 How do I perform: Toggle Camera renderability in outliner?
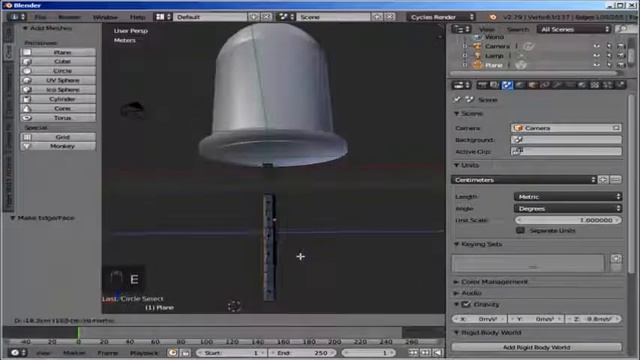[x=621, y=46]
